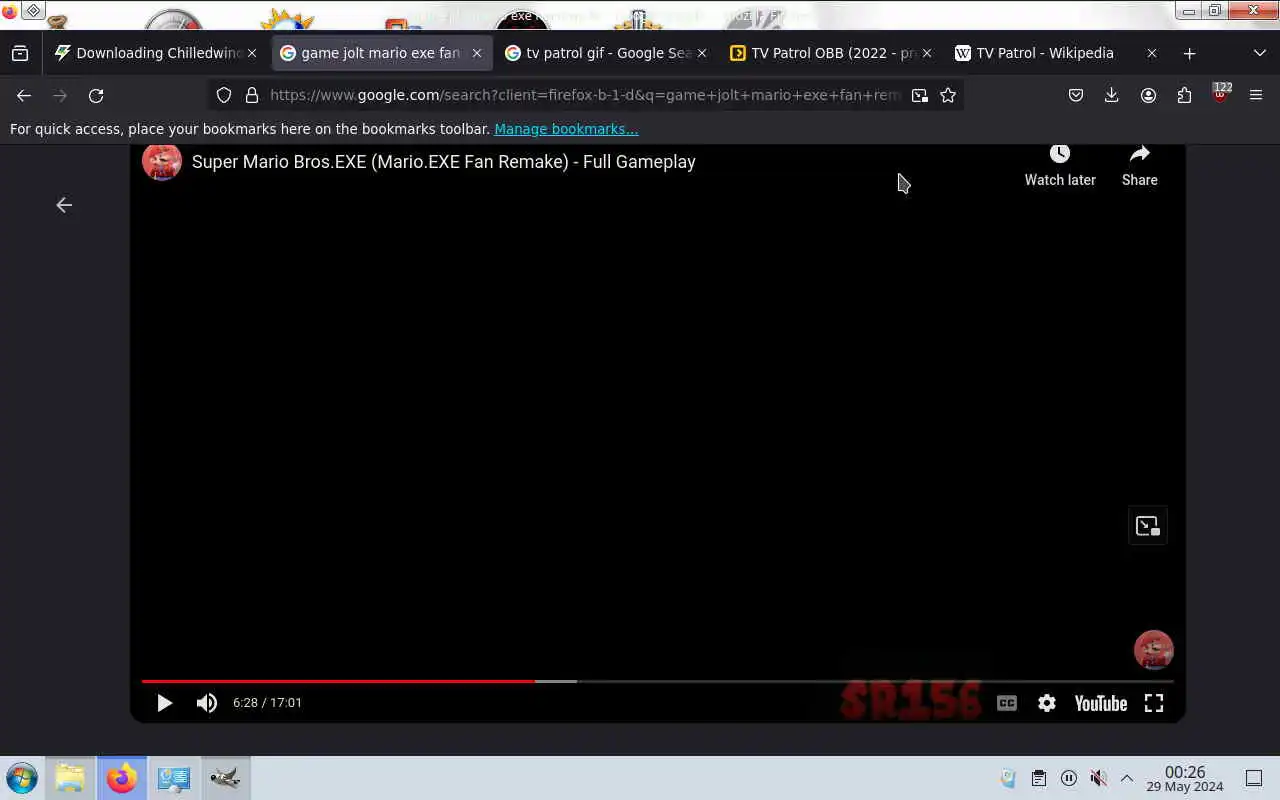1280x800 pixels.
Task: Pop out video with picture-in-picture button
Action: pos(1148,526)
